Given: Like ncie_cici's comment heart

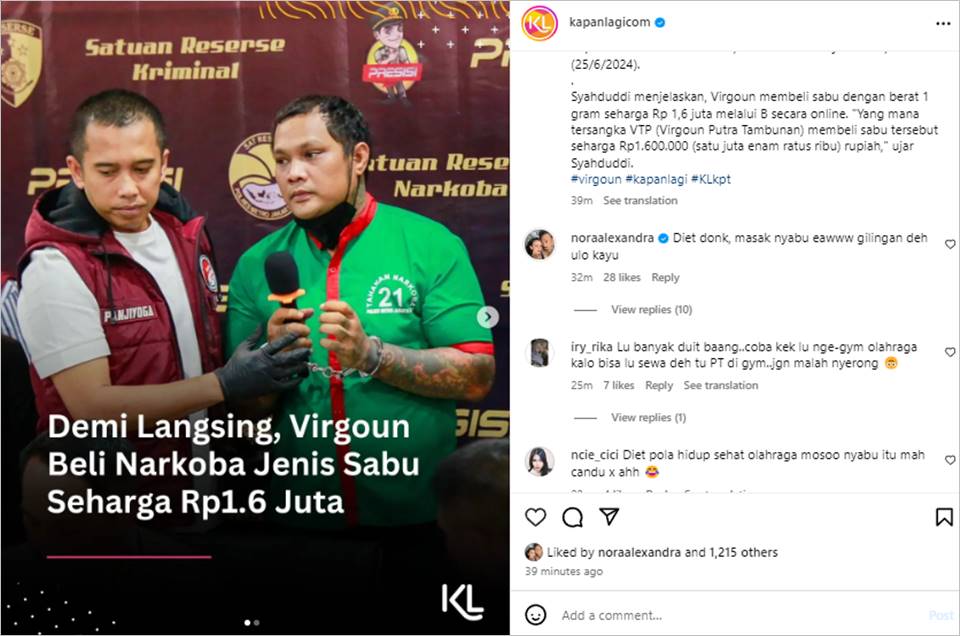Looking at the screenshot, I should click(950, 460).
